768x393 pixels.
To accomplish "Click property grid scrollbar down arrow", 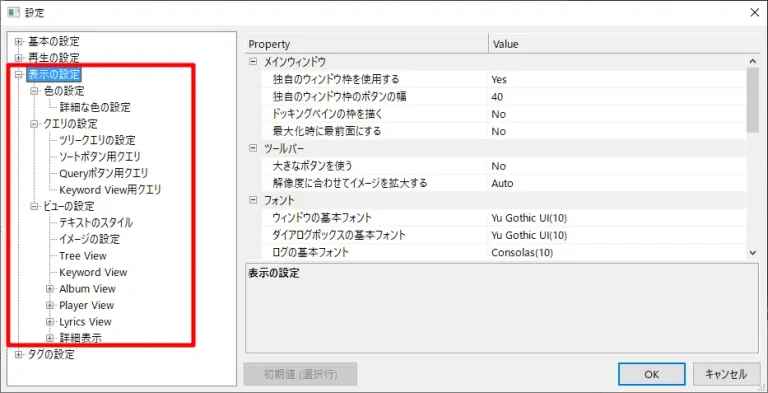I will pos(753,253).
